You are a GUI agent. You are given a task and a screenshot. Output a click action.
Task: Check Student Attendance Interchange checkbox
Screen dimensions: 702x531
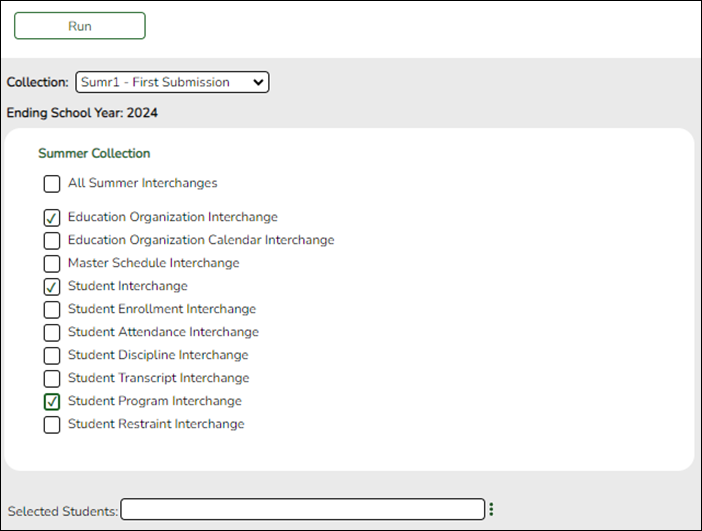52,333
